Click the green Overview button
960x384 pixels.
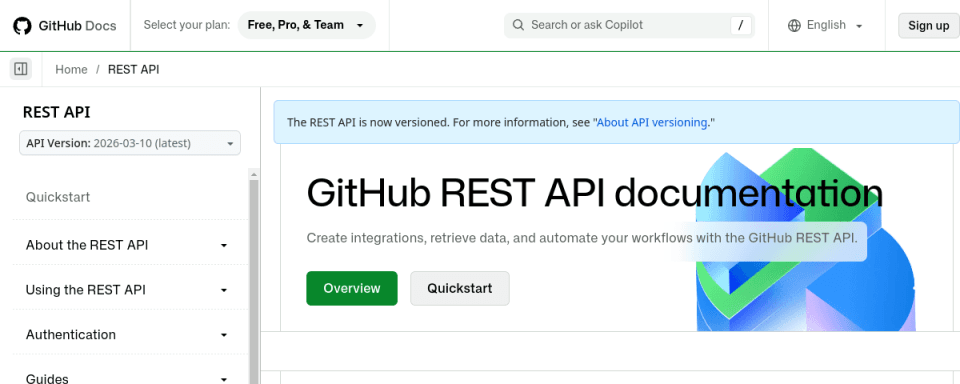[x=351, y=288]
